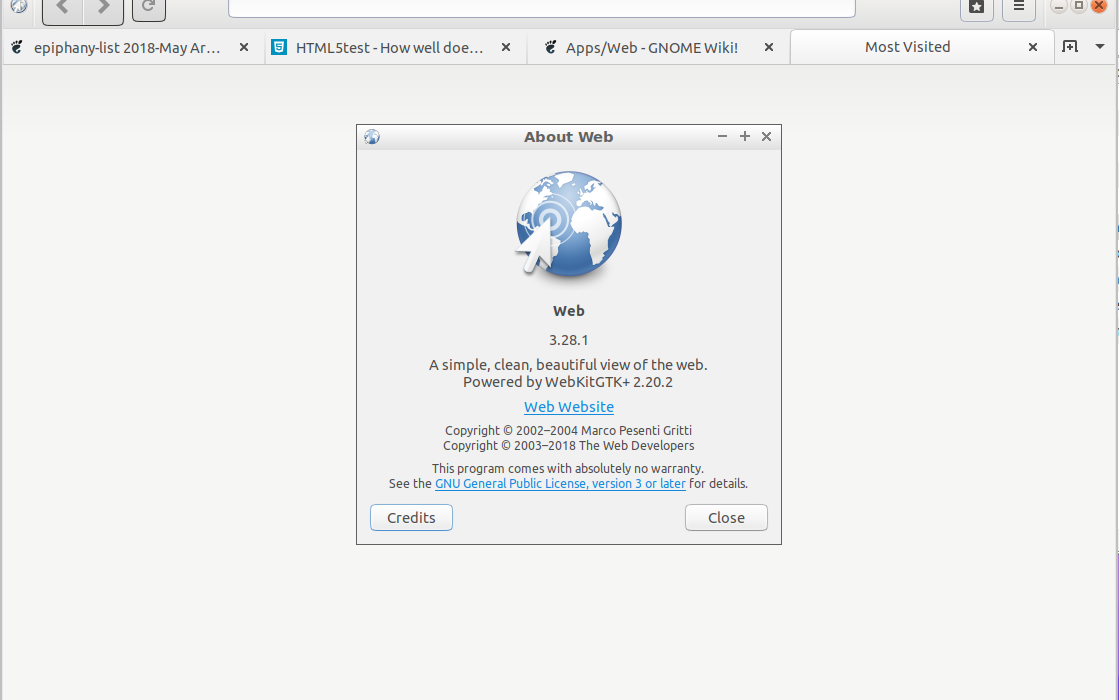Open the Web Website link
This screenshot has height=700, width=1119.
tap(569, 407)
